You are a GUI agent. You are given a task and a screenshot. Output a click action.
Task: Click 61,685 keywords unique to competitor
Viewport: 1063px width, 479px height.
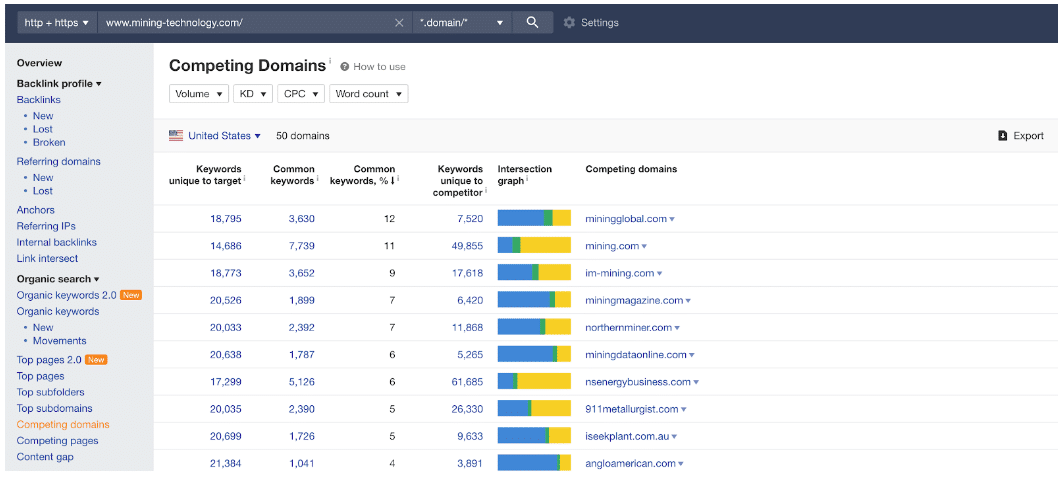click(467, 381)
